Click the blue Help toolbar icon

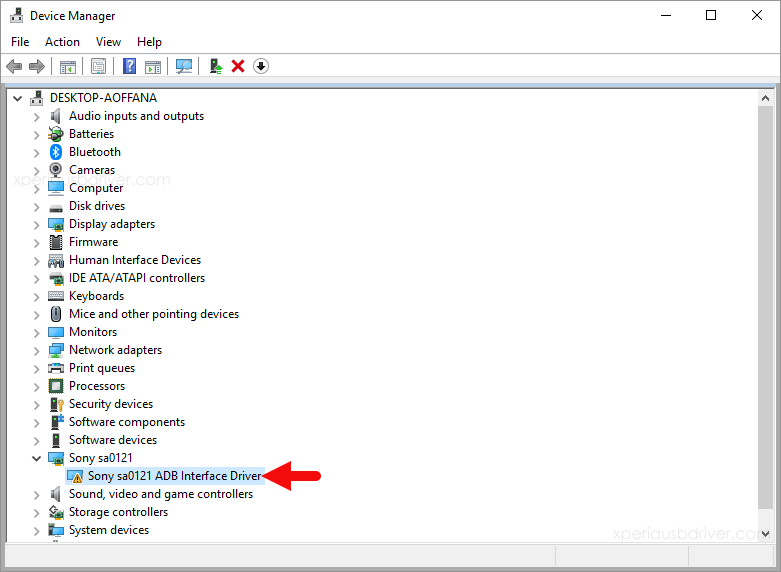[130, 66]
